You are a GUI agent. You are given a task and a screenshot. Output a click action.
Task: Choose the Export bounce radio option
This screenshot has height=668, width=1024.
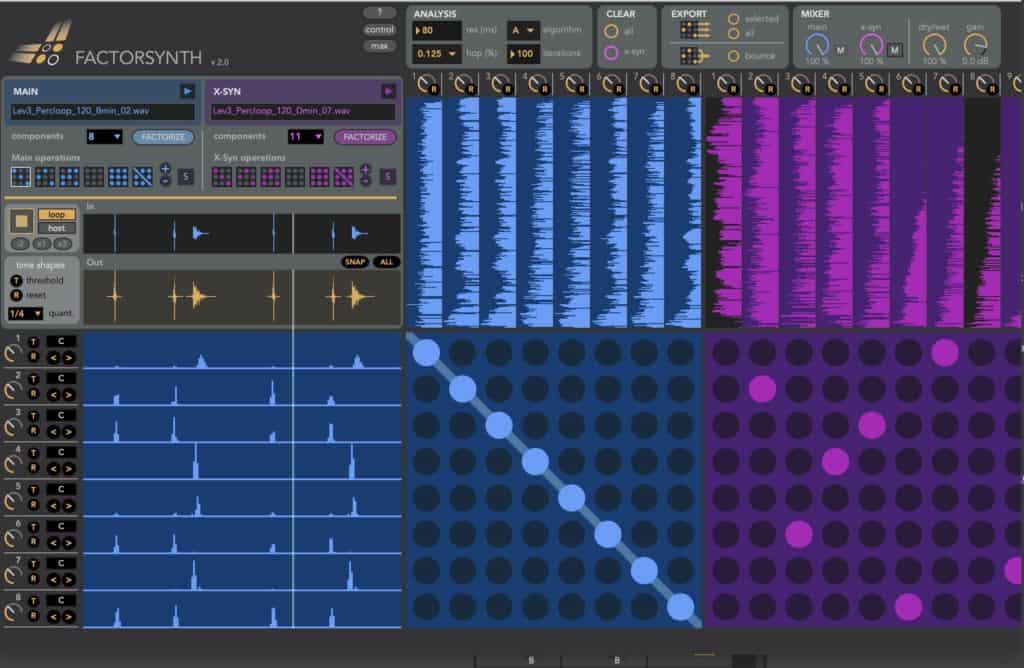pos(733,56)
